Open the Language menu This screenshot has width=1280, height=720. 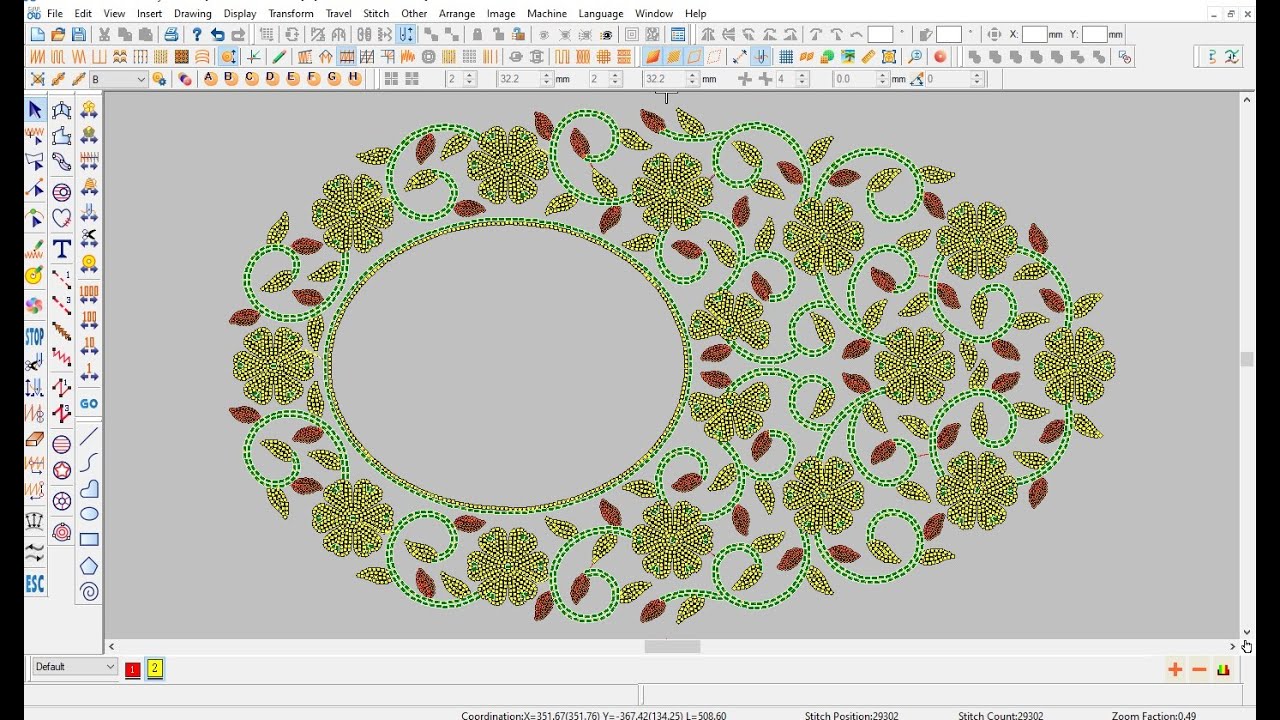coord(601,13)
